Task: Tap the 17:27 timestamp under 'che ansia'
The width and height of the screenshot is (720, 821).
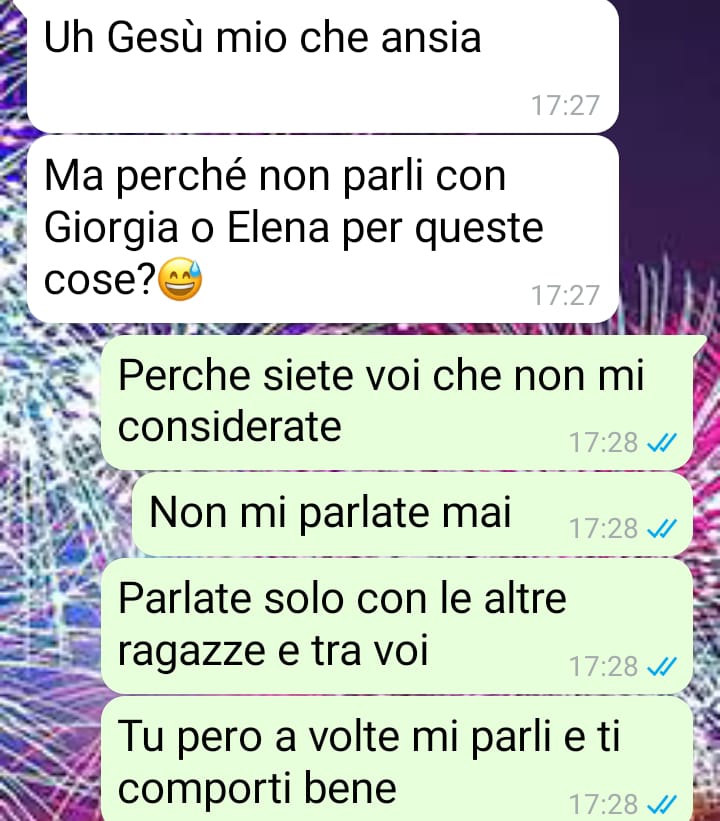Action: pyautogui.click(x=565, y=106)
